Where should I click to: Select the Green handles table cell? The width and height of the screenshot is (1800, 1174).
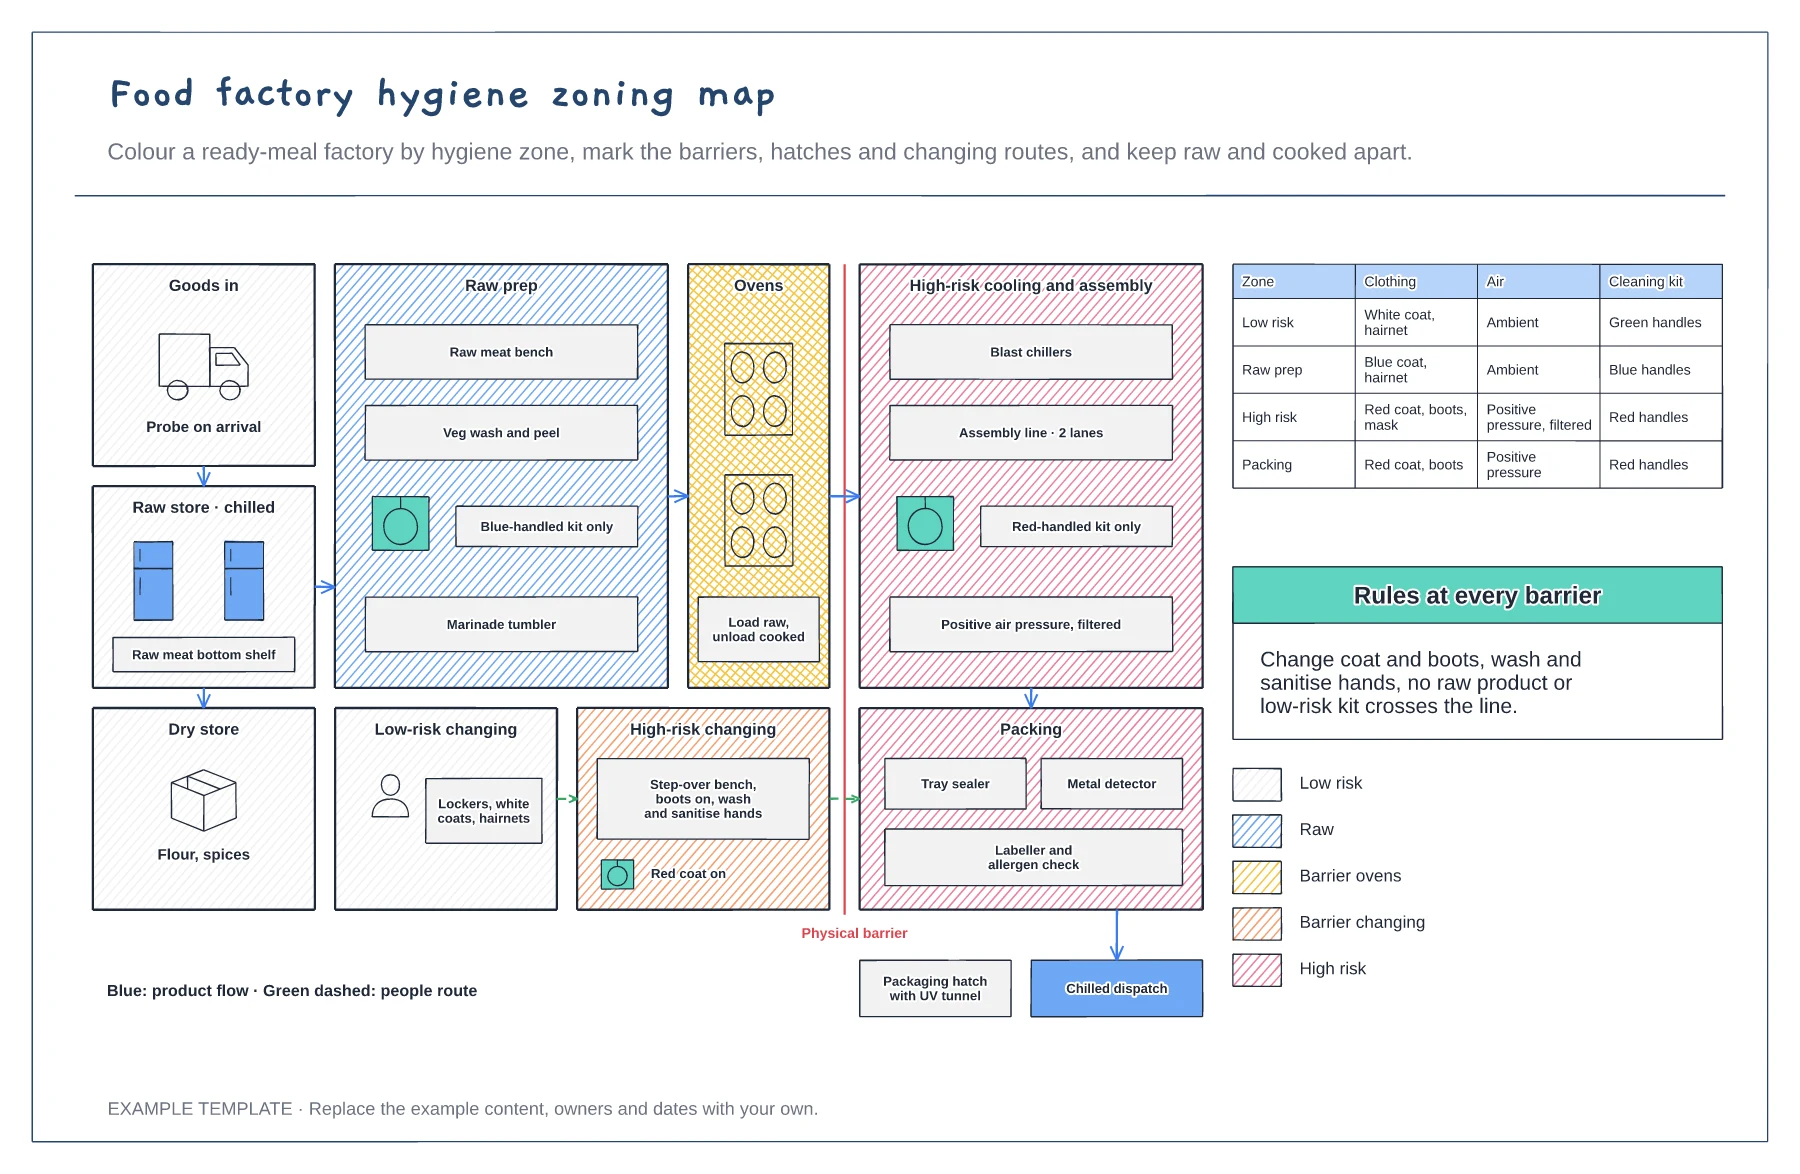[1661, 322]
